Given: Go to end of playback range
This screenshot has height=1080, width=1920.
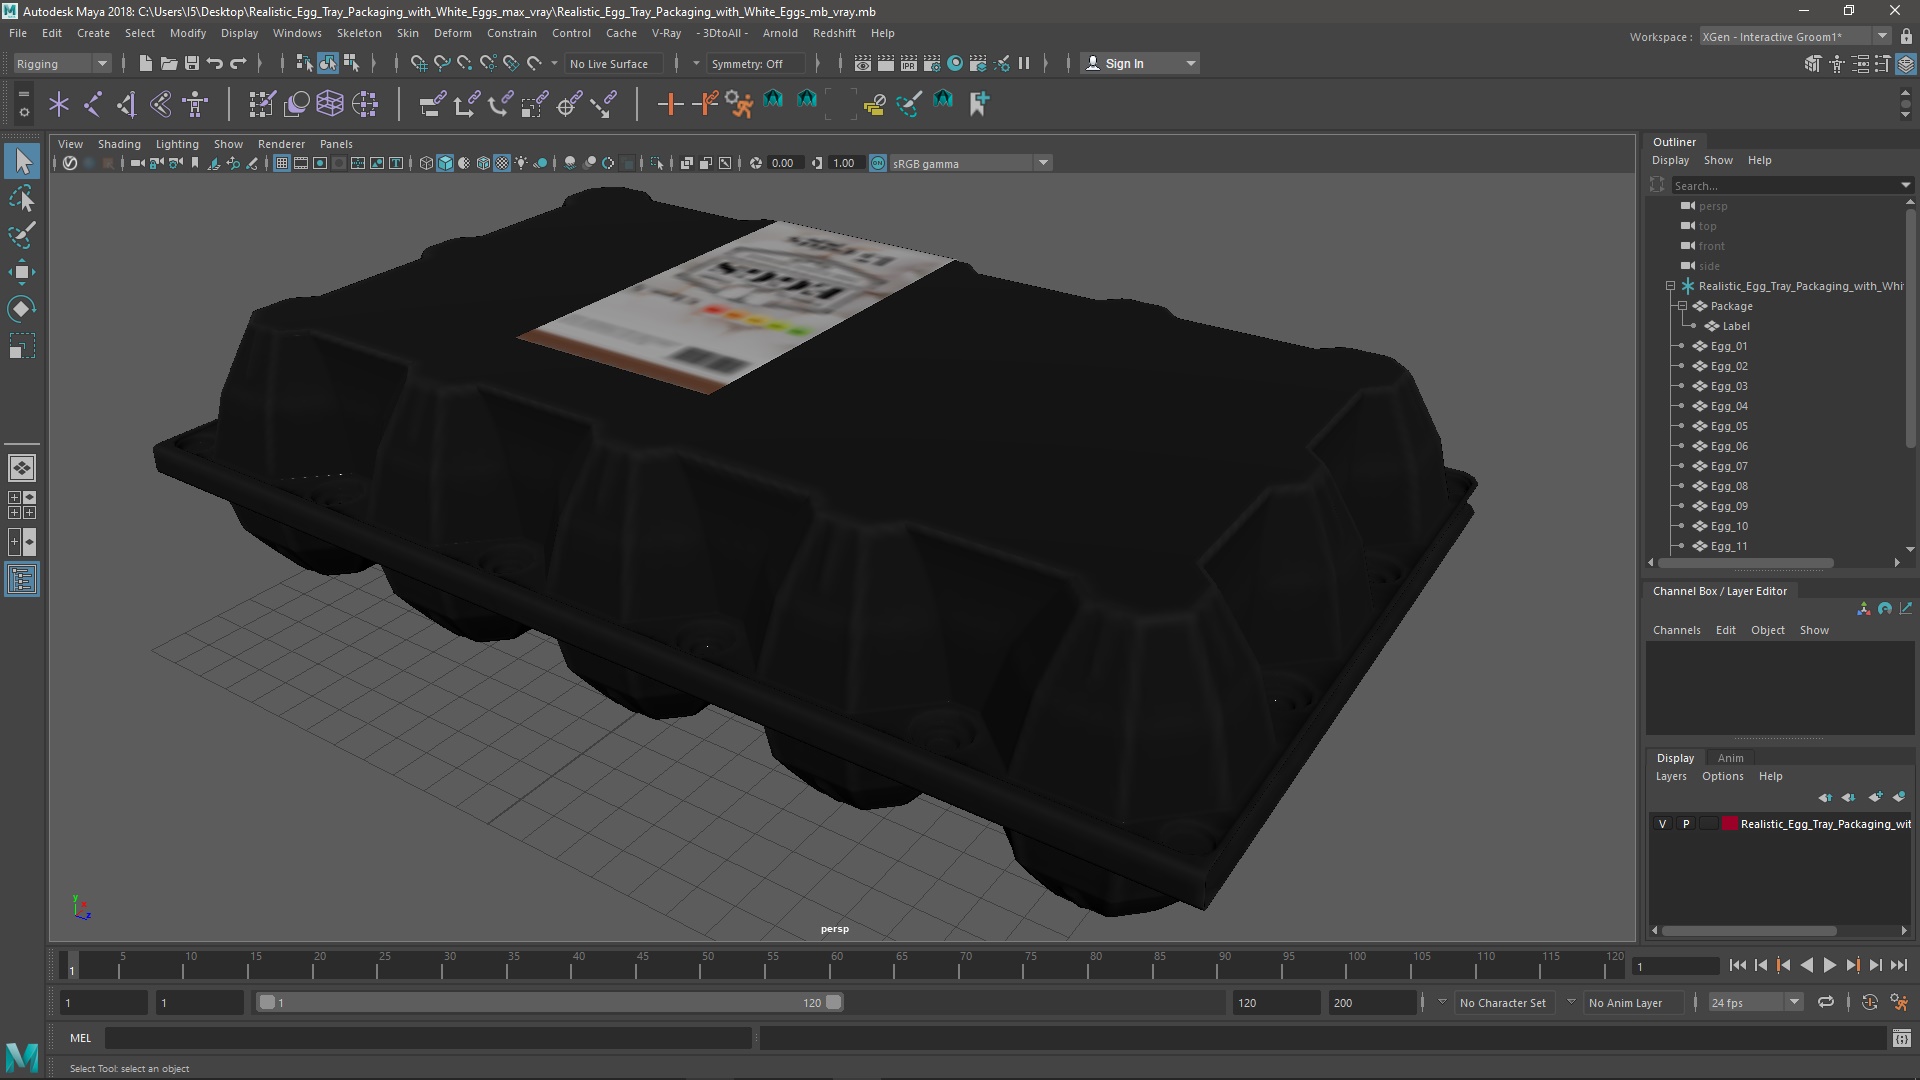Looking at the screenshot, I should pyautogui.click(x=1898, y=965).
